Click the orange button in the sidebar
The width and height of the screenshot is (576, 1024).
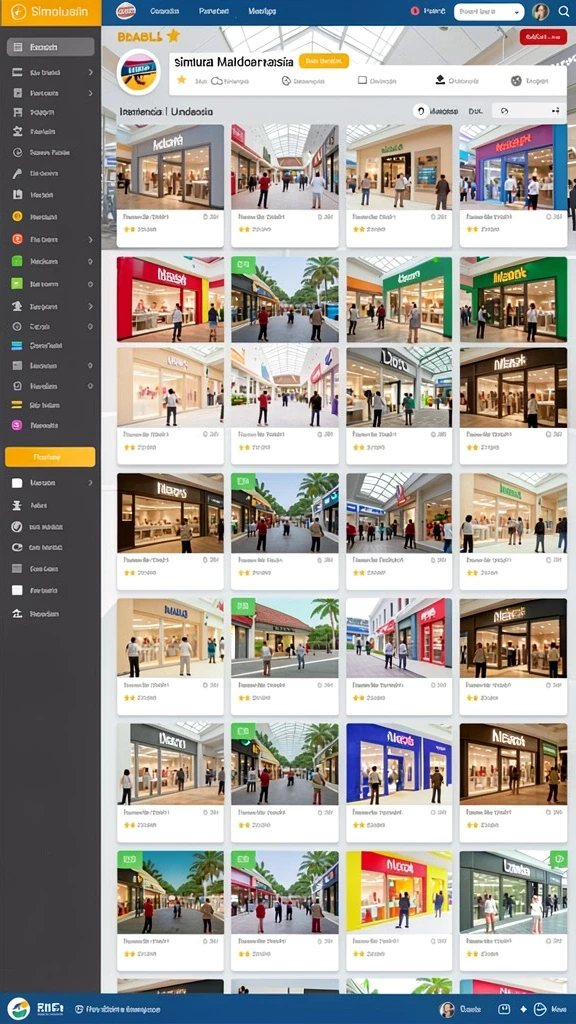[x=50, y=457]
